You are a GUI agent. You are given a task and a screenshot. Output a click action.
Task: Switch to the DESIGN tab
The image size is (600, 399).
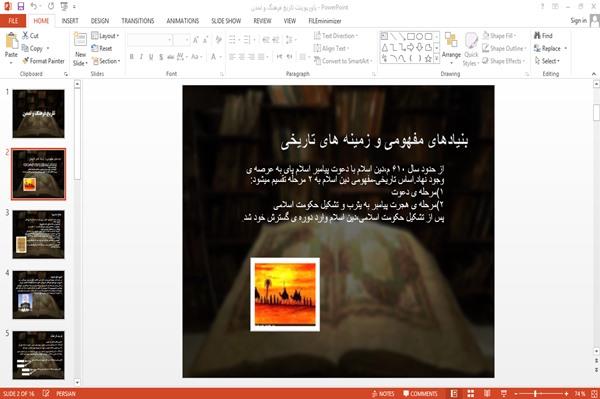pos(100,21)
